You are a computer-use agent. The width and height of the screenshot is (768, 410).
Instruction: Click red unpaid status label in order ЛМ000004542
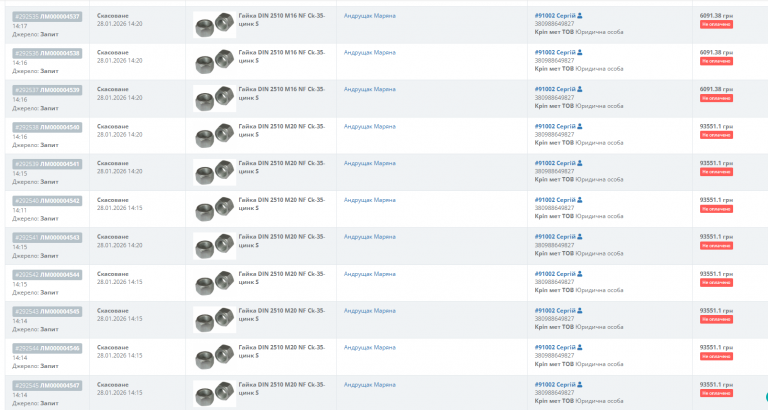(716, 209)
